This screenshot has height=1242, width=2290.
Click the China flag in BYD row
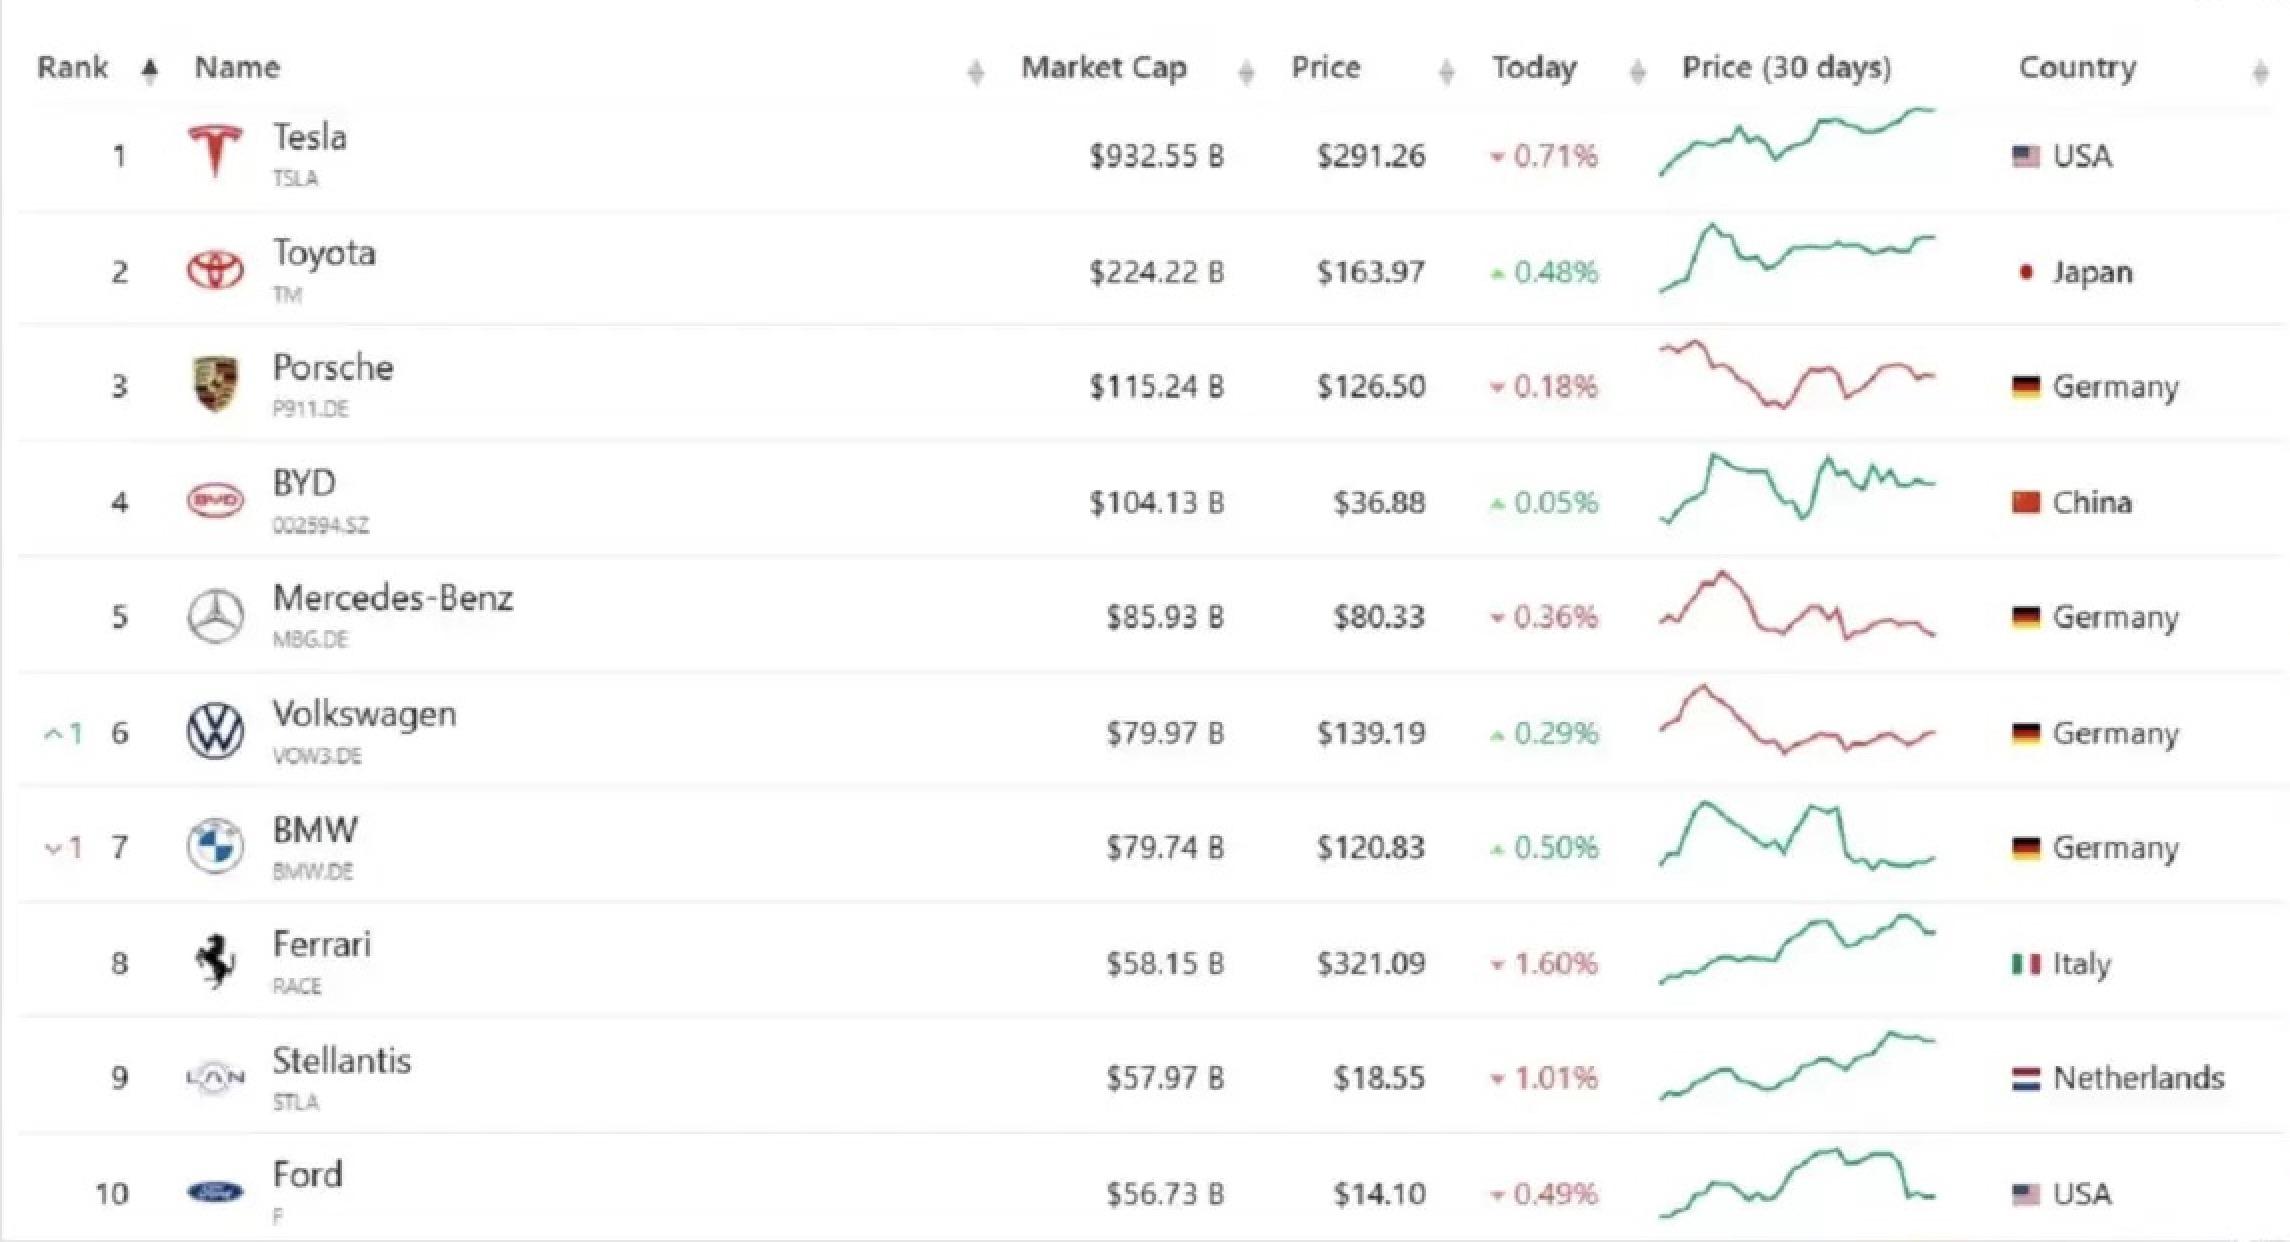click(2026, 502)
